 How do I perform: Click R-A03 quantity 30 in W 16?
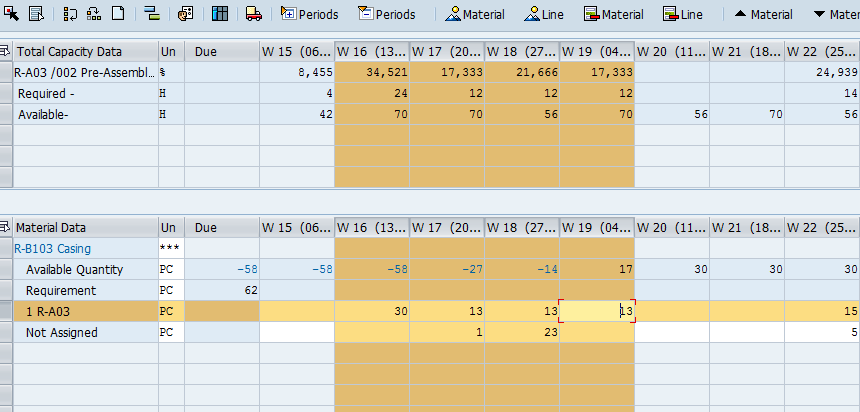tap(371, 311)
